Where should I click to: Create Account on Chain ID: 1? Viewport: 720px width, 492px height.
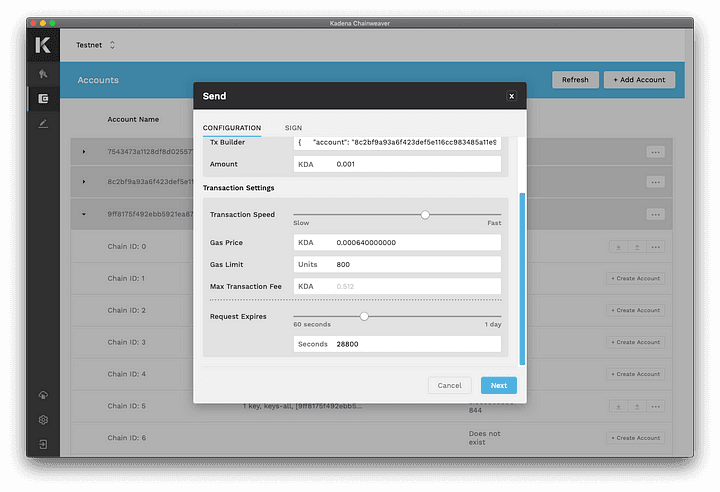(636, 278)
